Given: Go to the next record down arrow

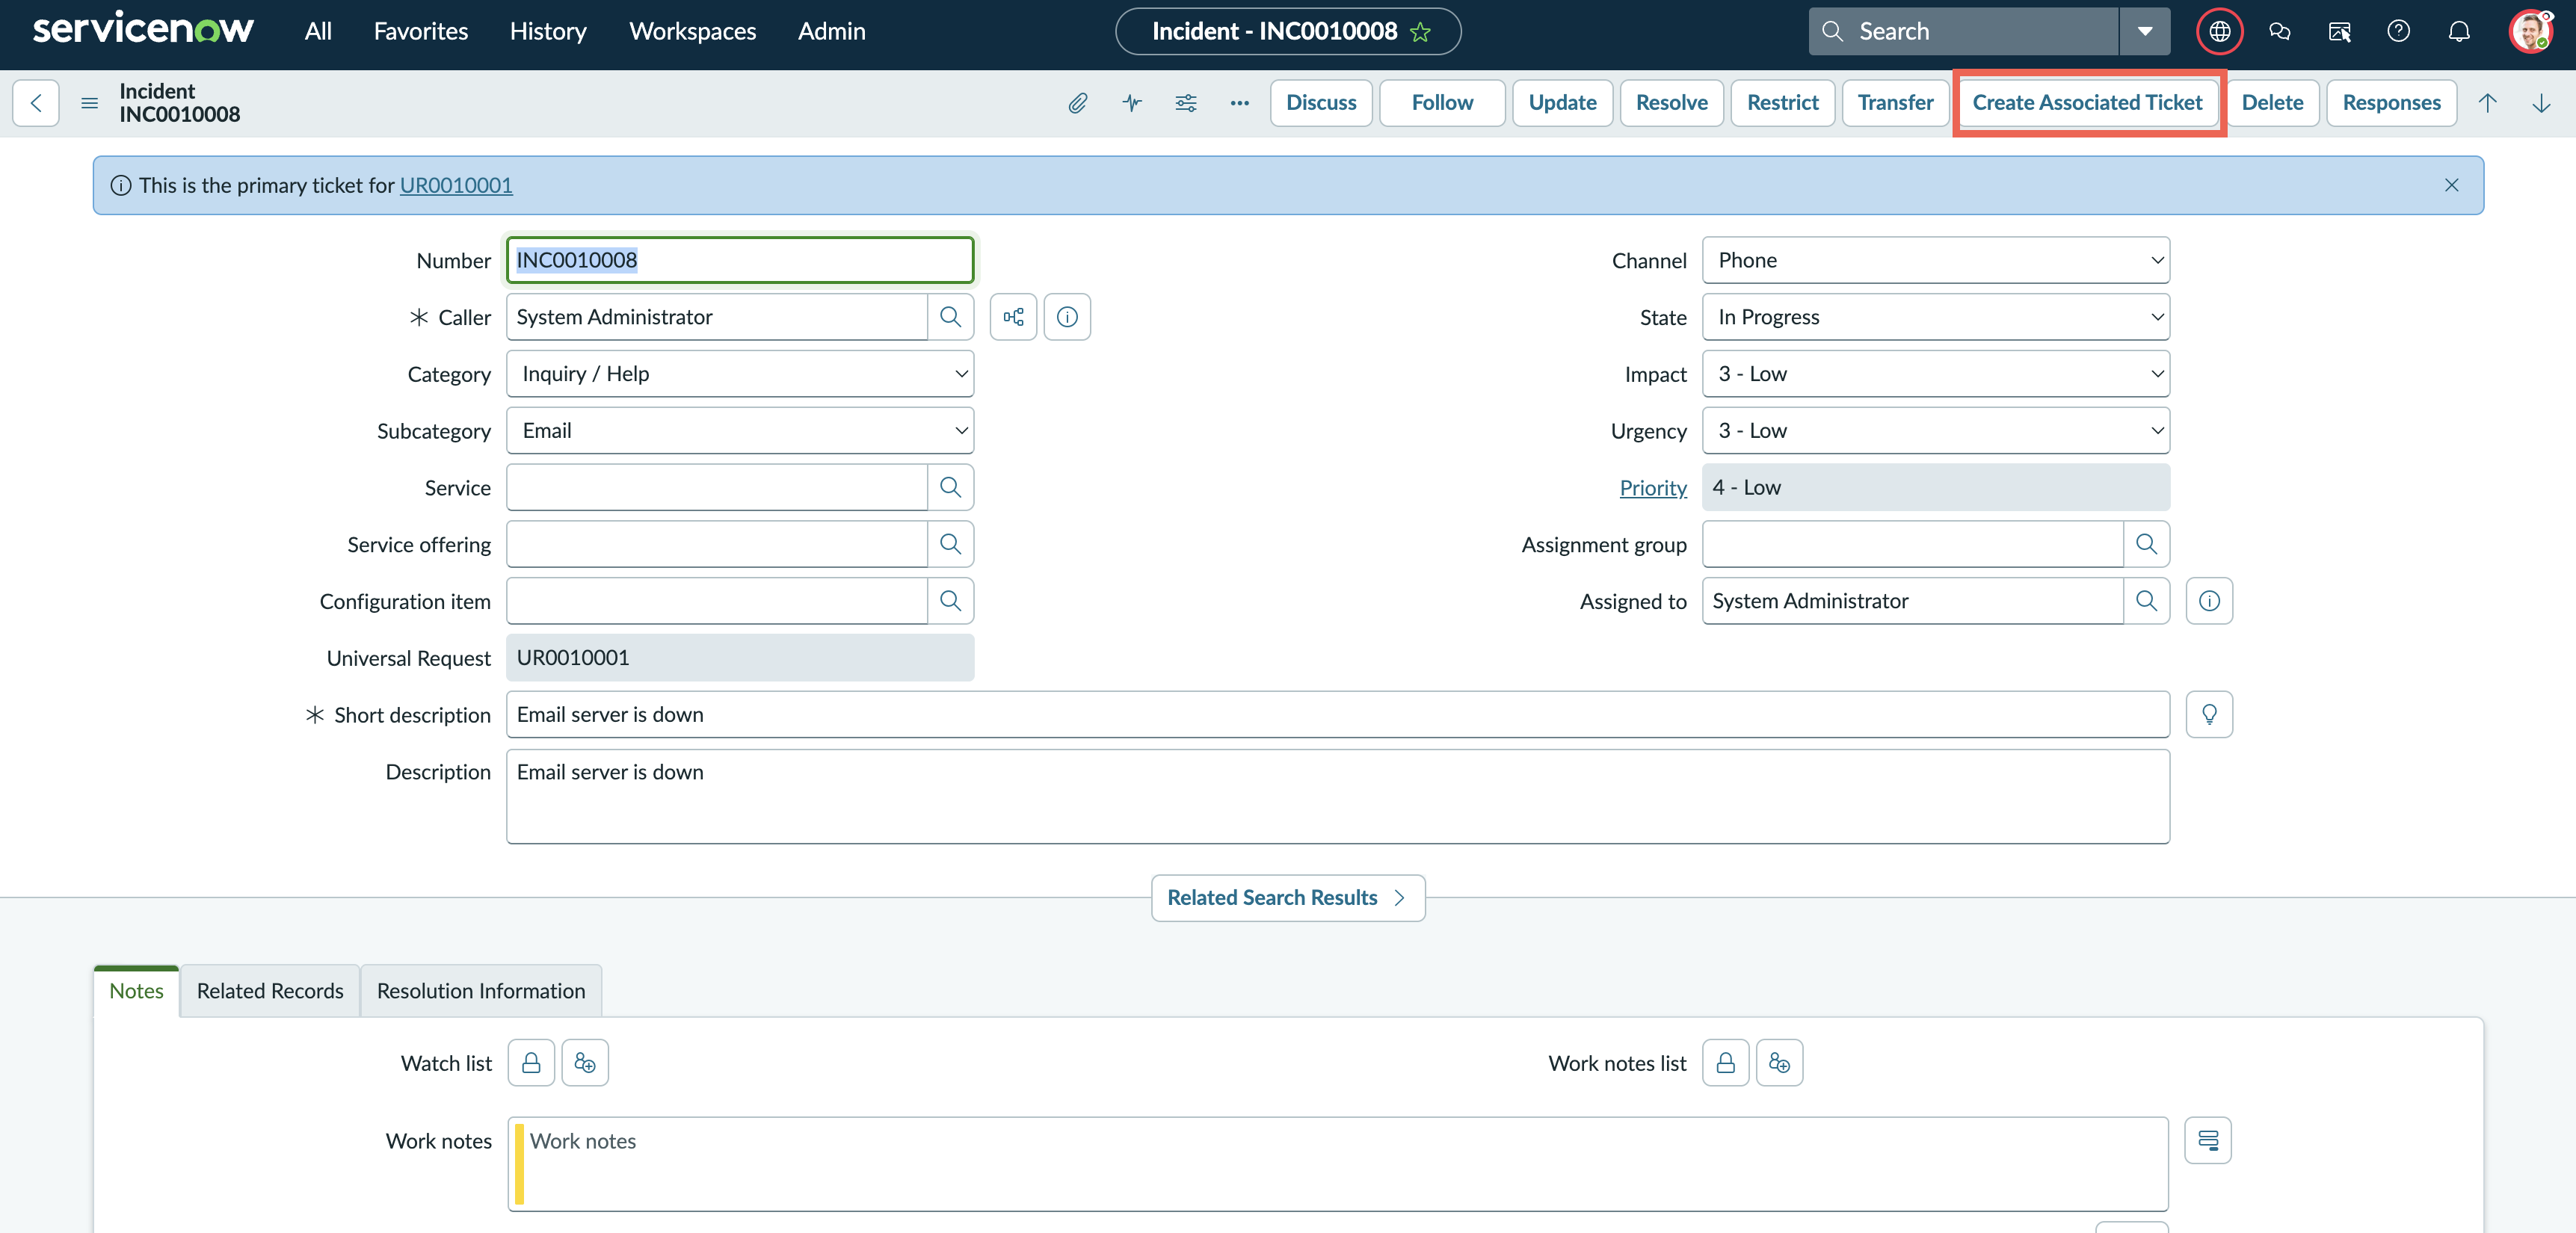Looking at the screenshot, I should pos(2541,103).
